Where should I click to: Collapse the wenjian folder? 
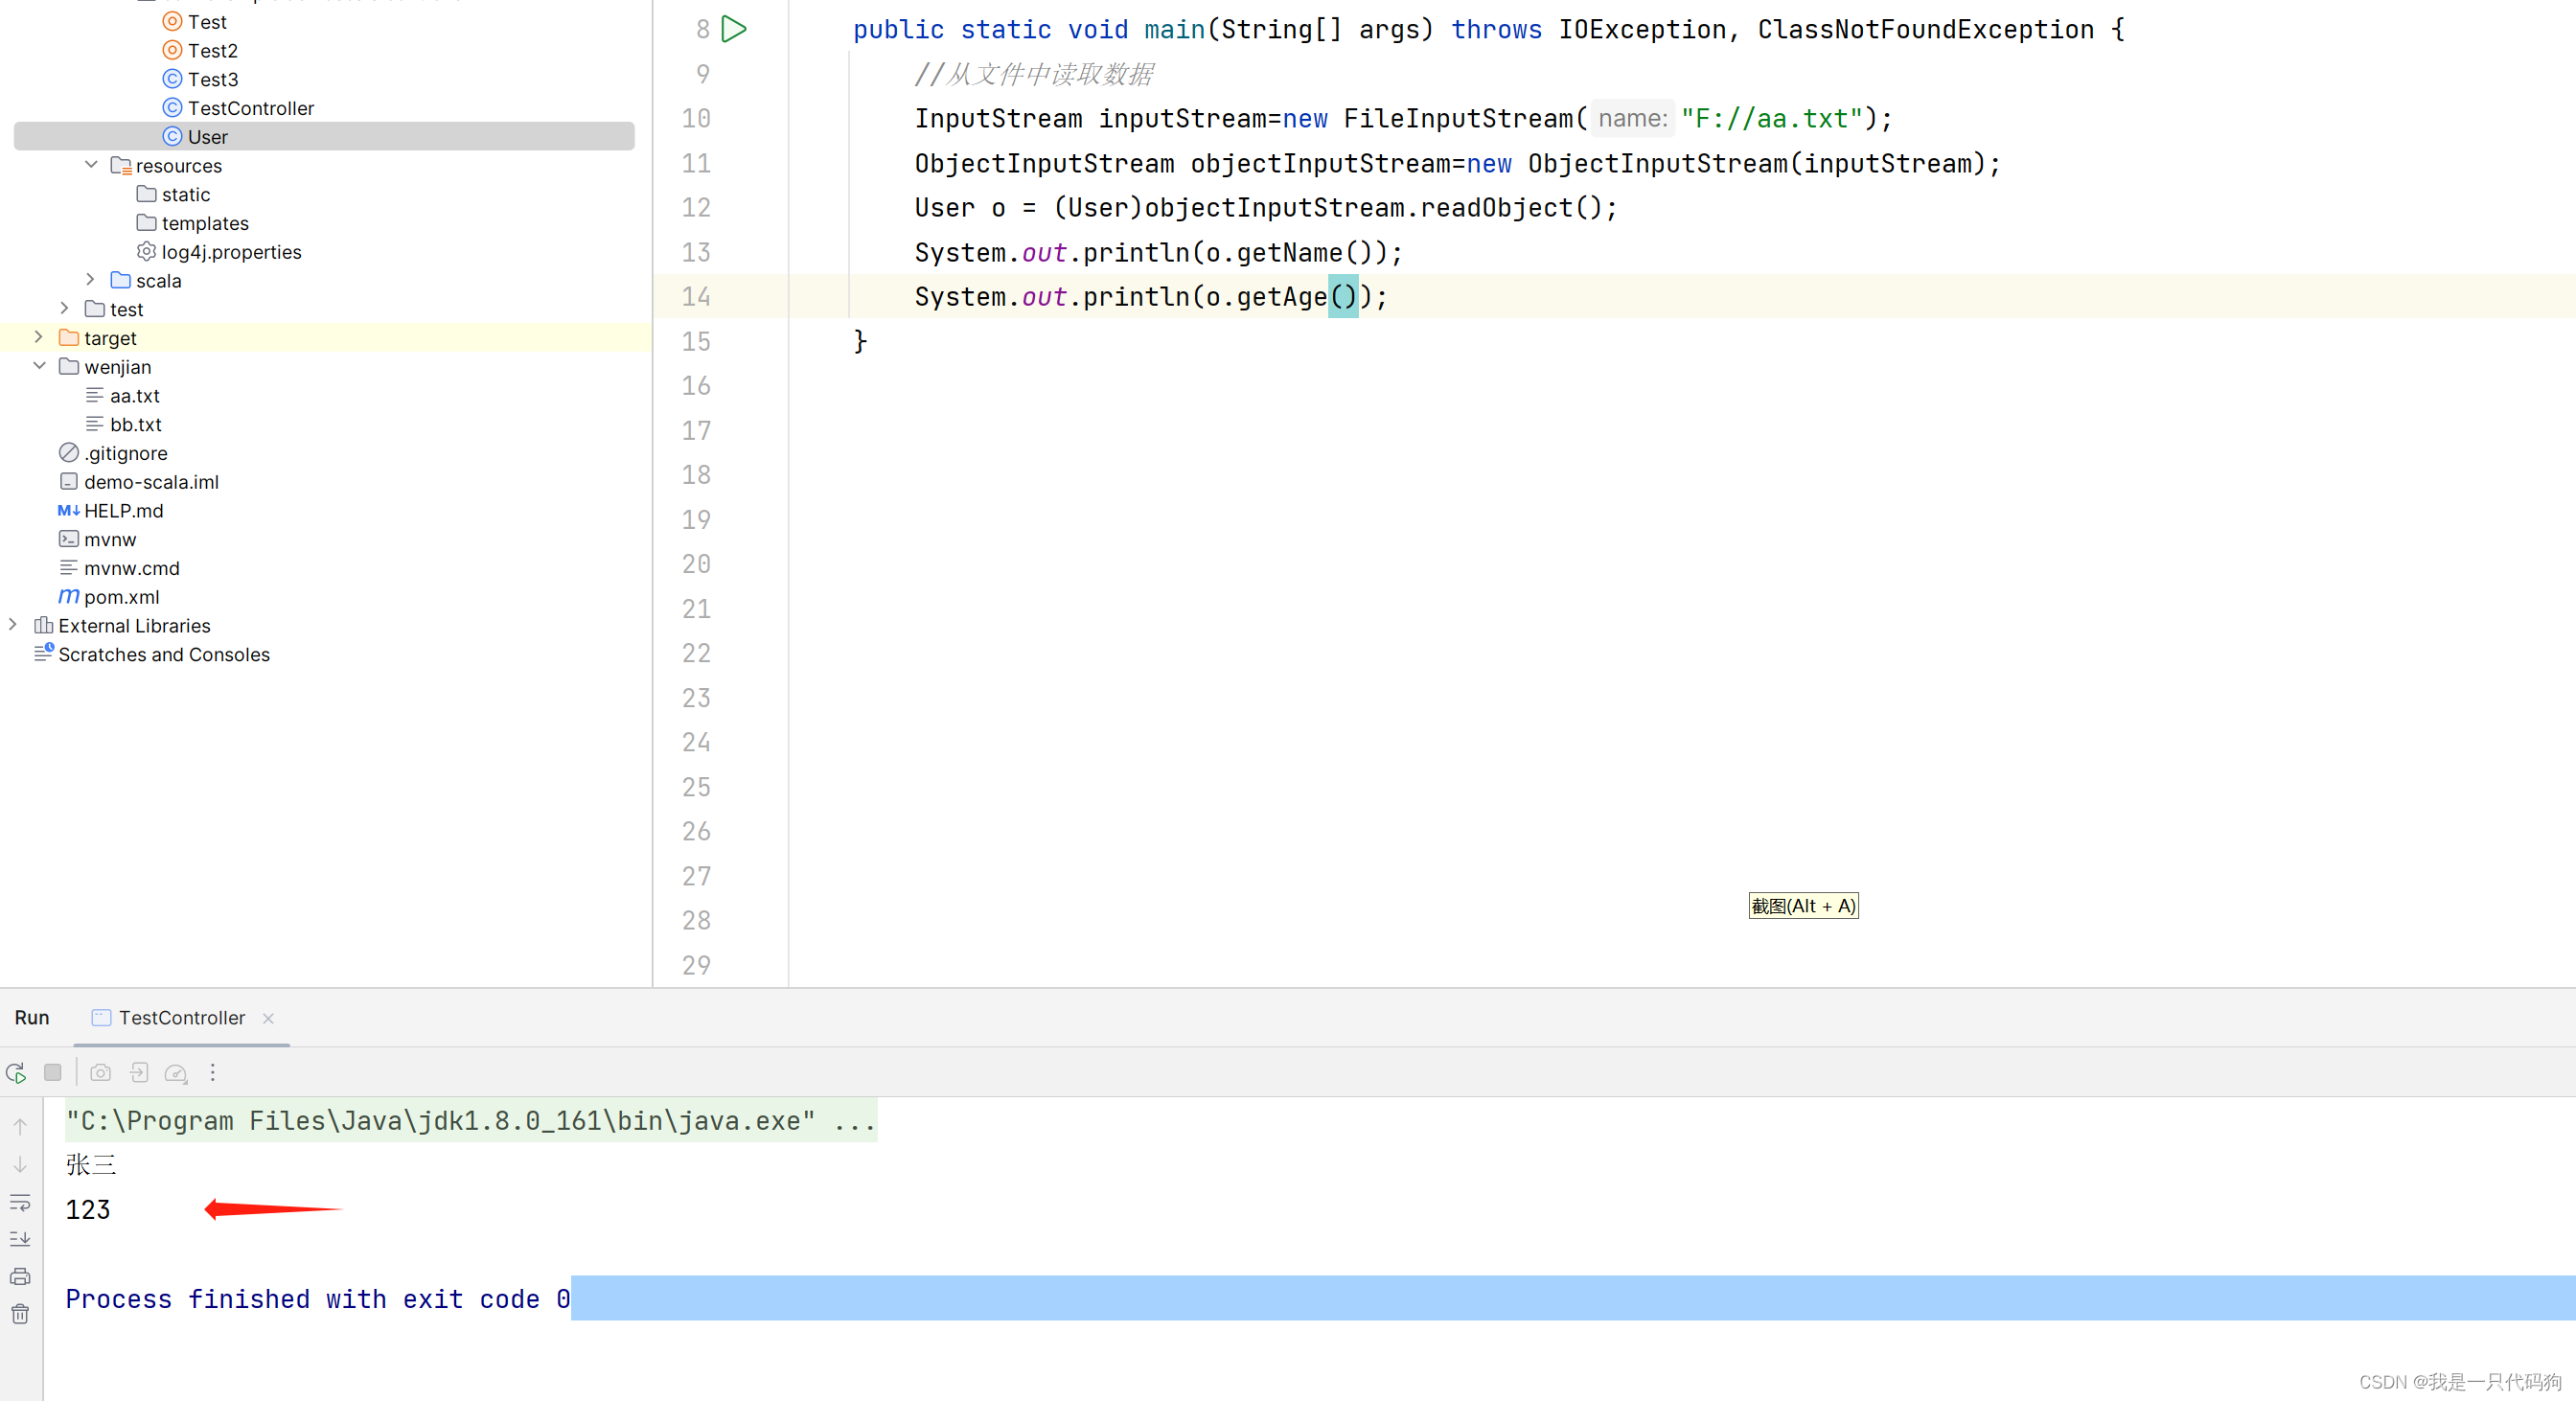coord(39,367)
